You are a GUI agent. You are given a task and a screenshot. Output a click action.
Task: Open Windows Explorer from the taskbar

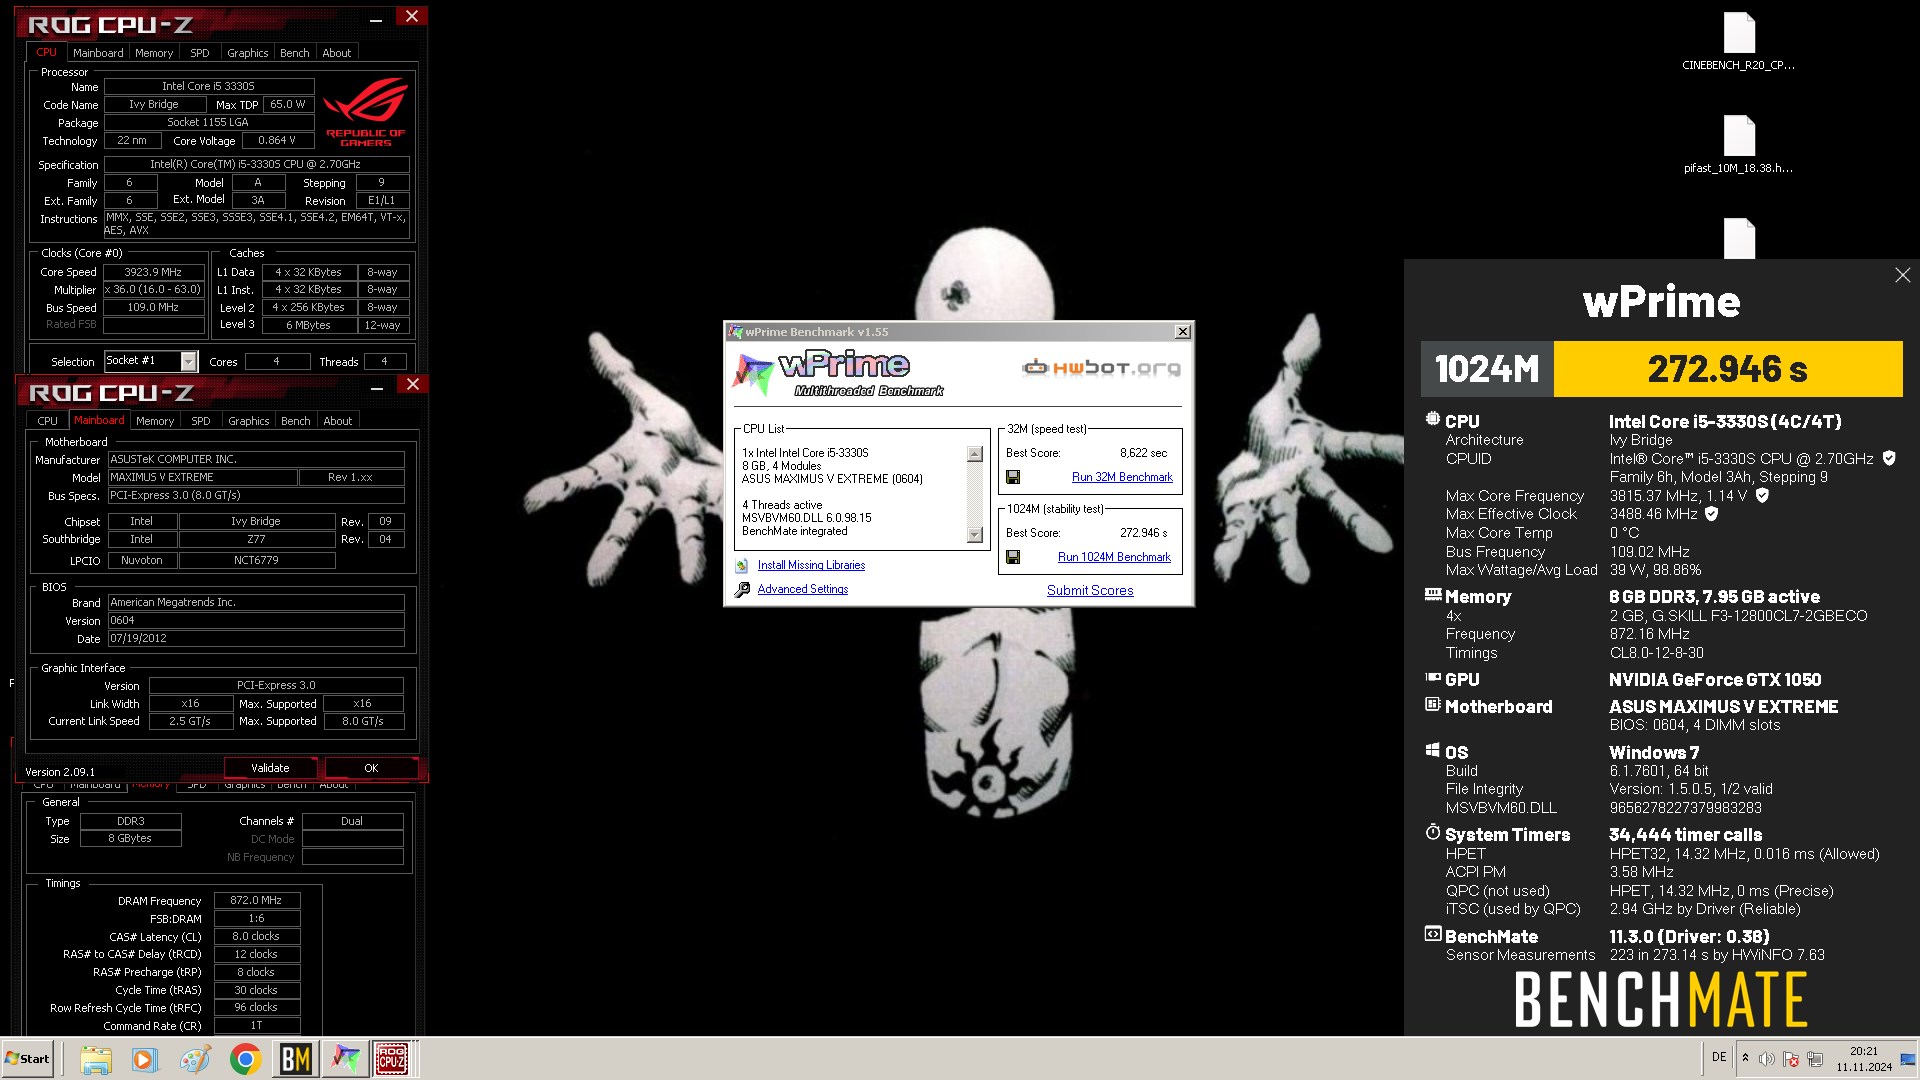pyautogui.click(x=96, y=1059)
